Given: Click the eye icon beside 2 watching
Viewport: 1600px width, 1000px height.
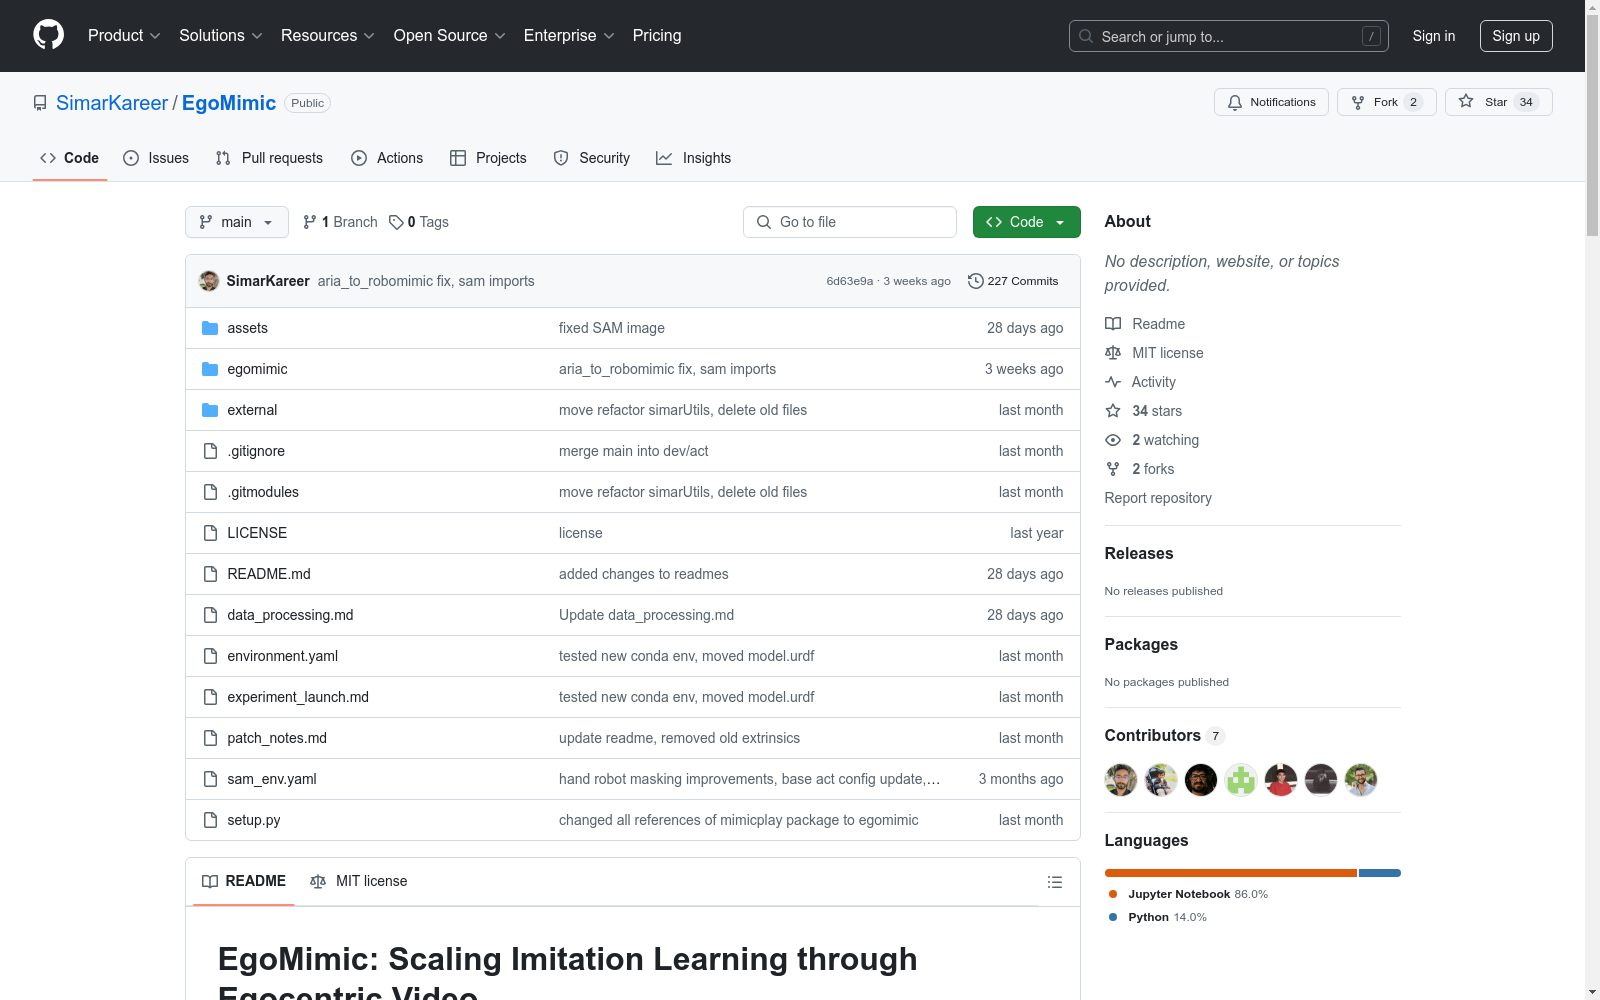Looking at the screenshot, I should [x=1113, y=440].
